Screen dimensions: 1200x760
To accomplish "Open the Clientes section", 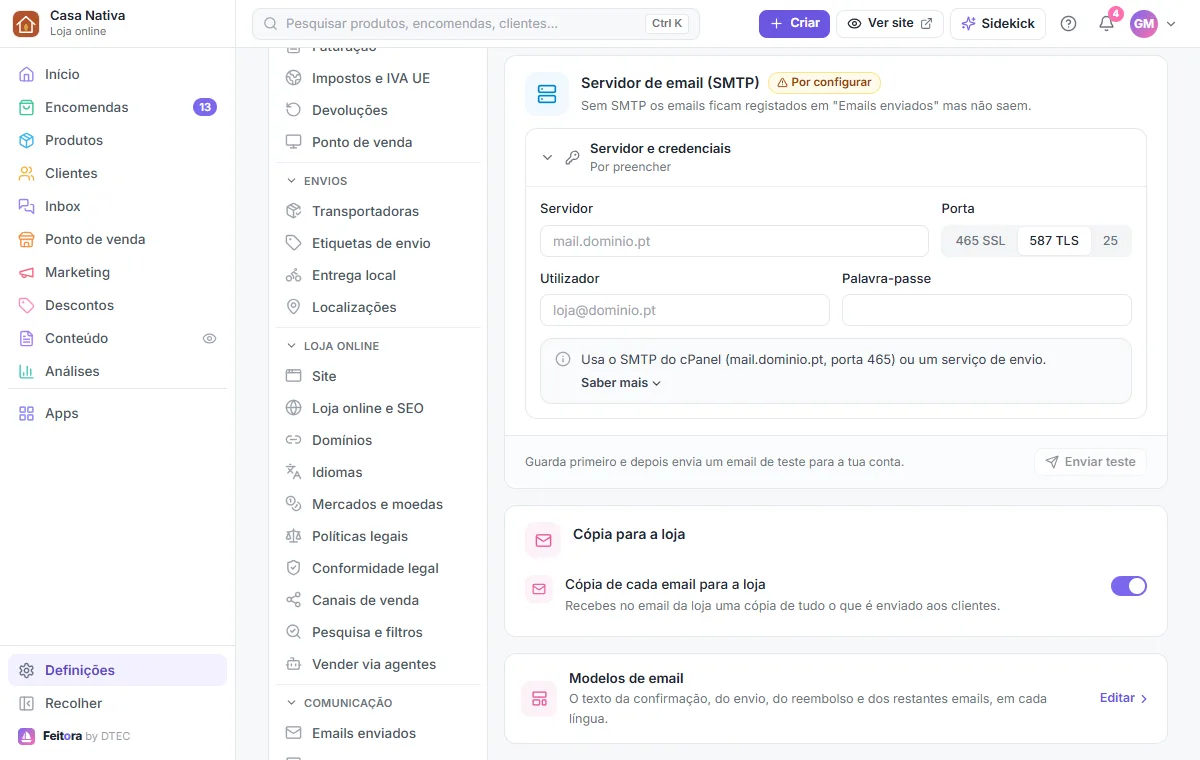I will [x=117, y=173].
